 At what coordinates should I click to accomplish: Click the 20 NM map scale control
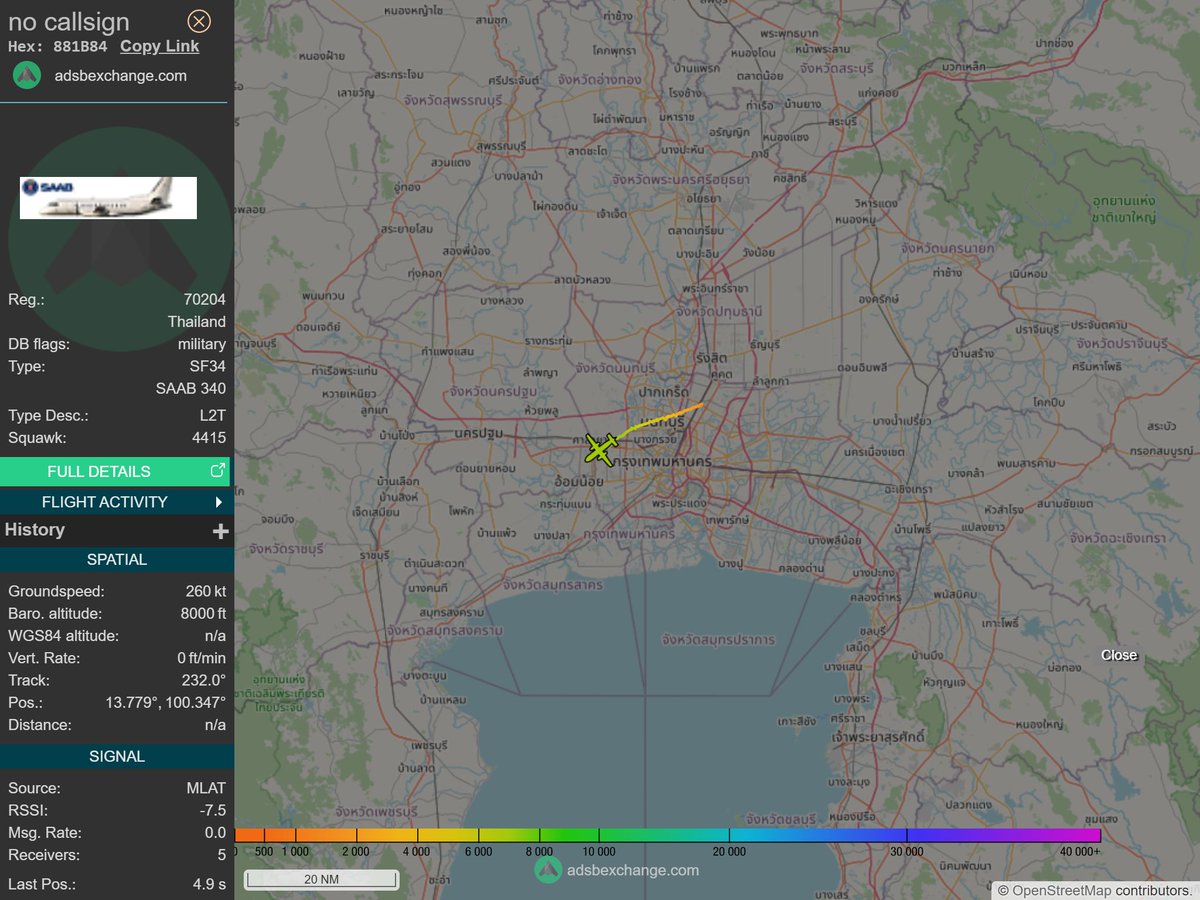(320, 879)
